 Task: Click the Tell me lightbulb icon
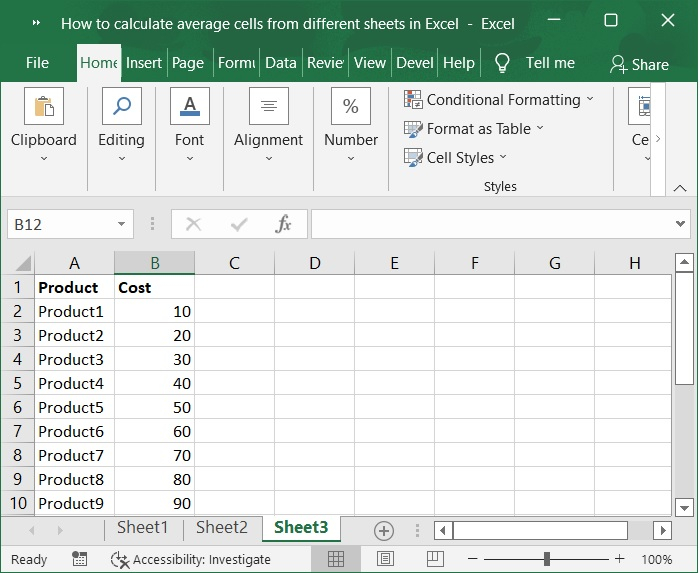coord(502,63)
